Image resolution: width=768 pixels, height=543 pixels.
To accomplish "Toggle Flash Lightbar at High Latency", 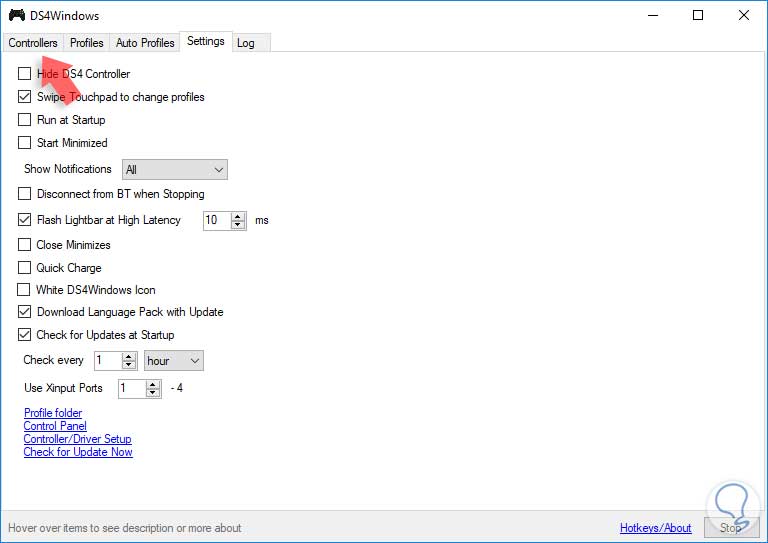I will tap(24, 220).
